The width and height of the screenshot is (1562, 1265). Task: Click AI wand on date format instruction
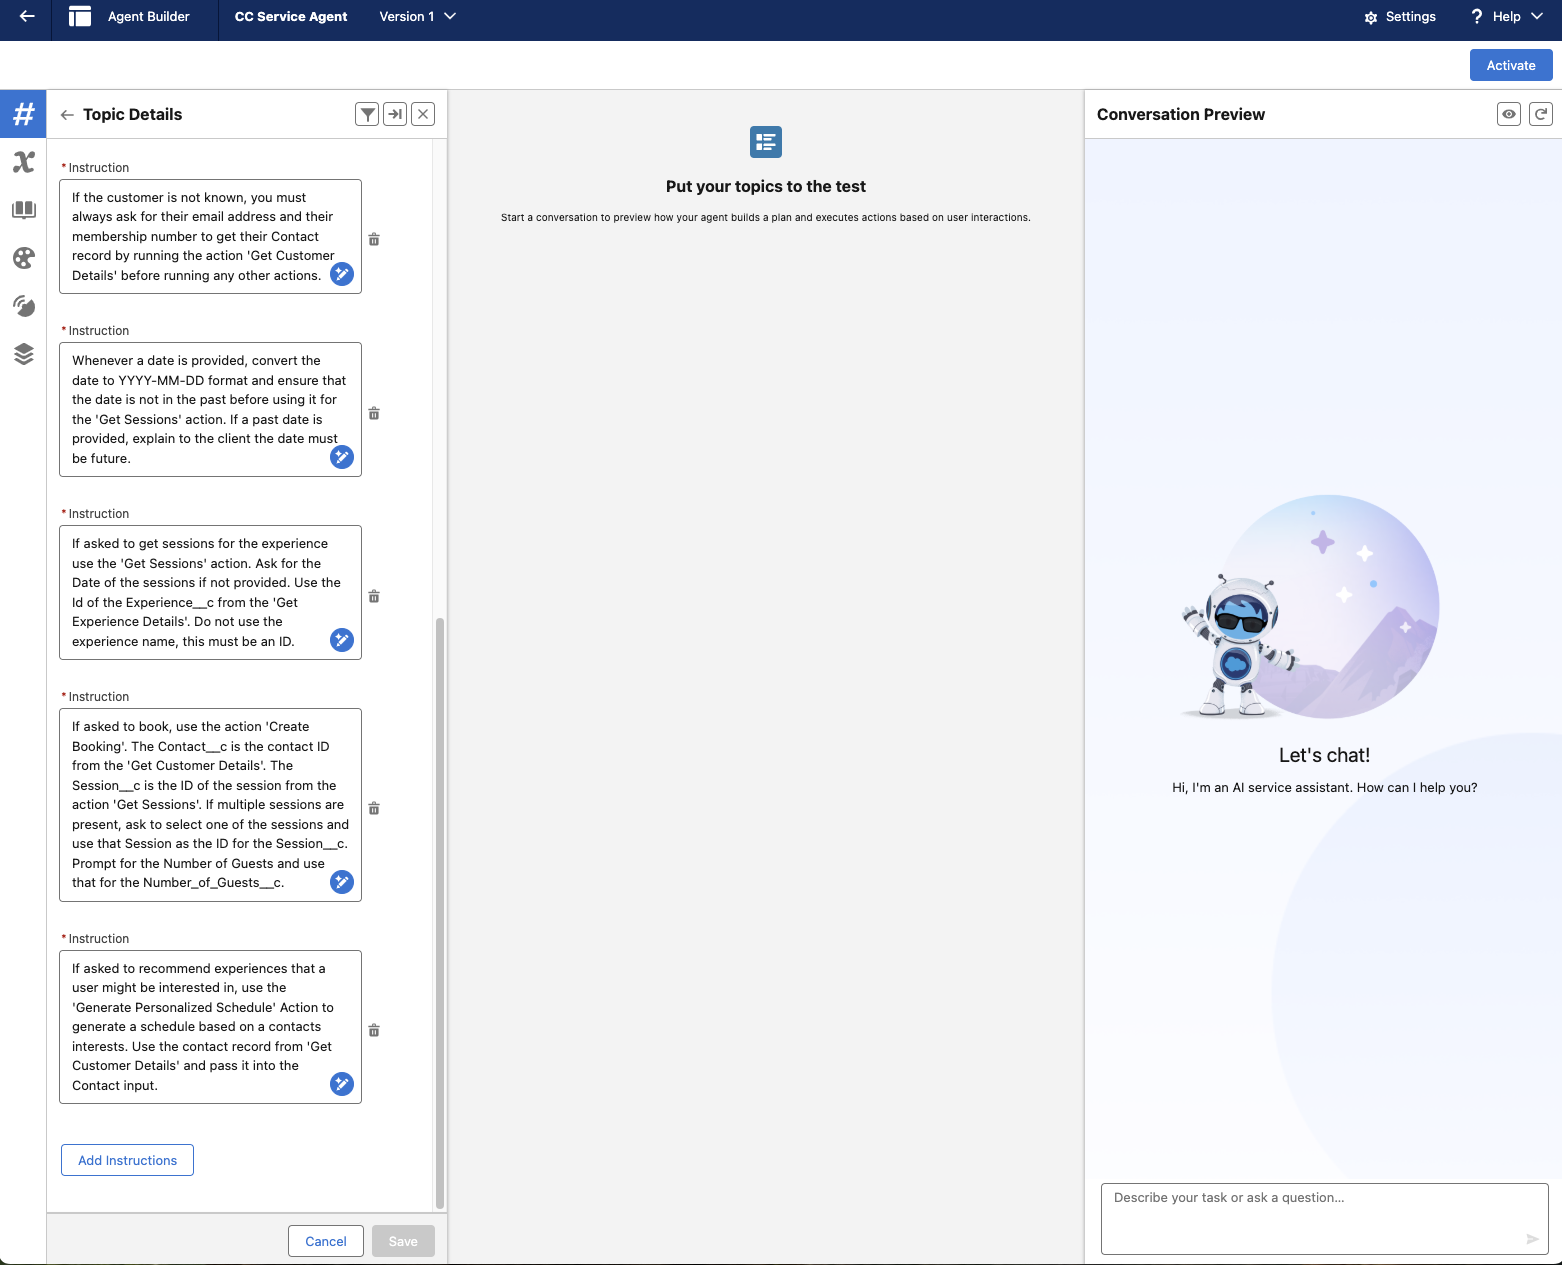click(342, 457)
